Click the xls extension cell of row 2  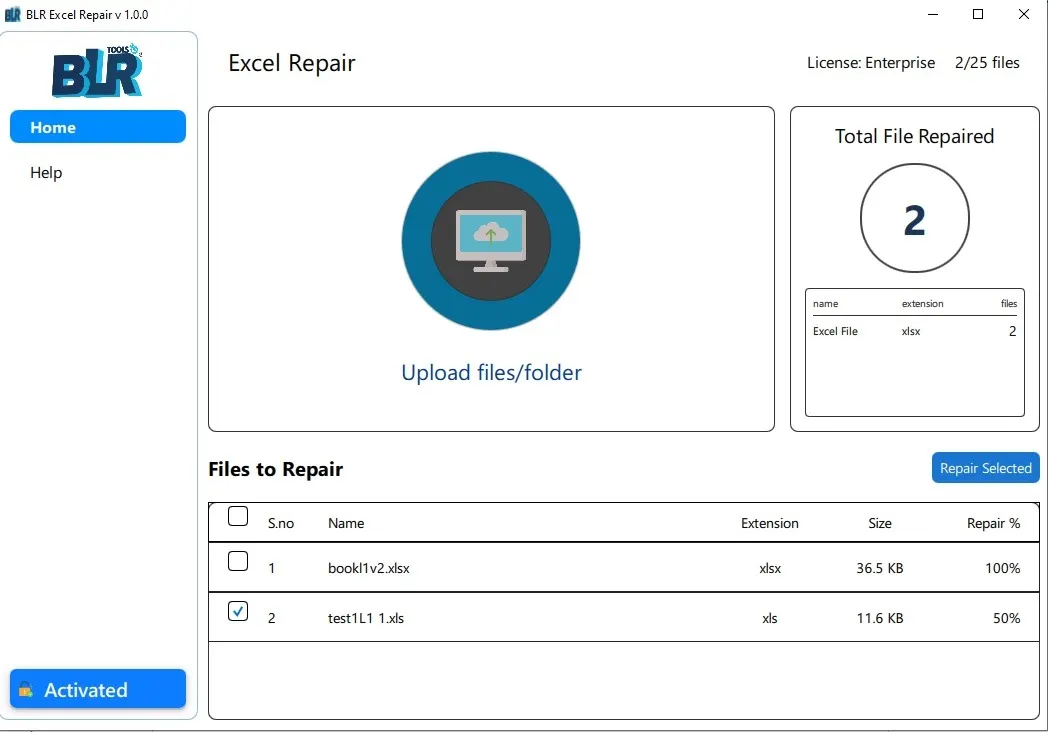coord(769,618)
